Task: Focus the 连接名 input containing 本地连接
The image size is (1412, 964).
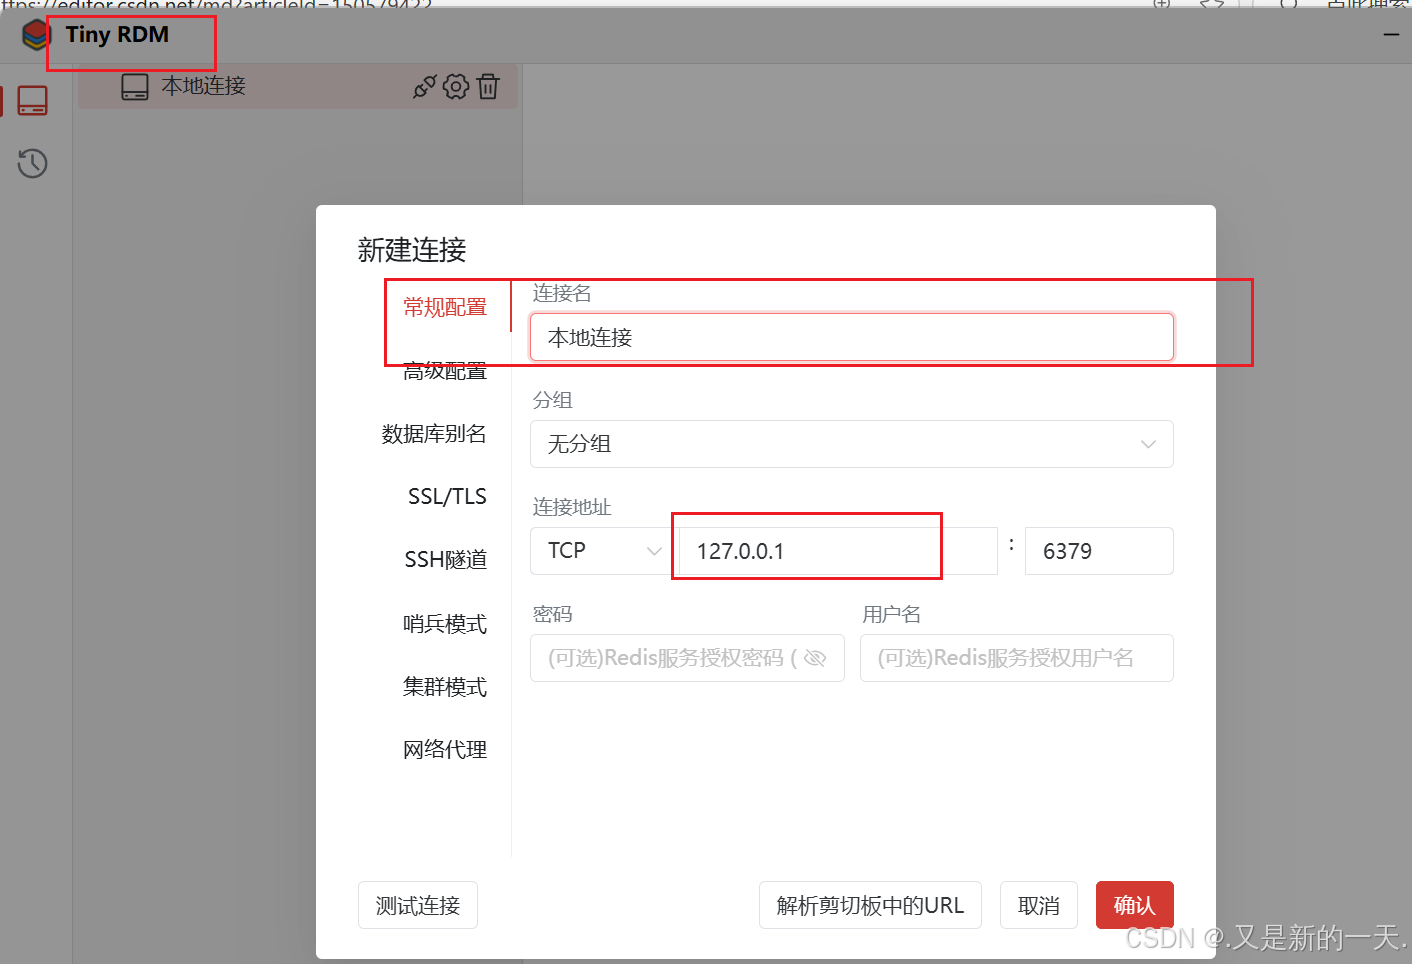Action: click(851, 337)
